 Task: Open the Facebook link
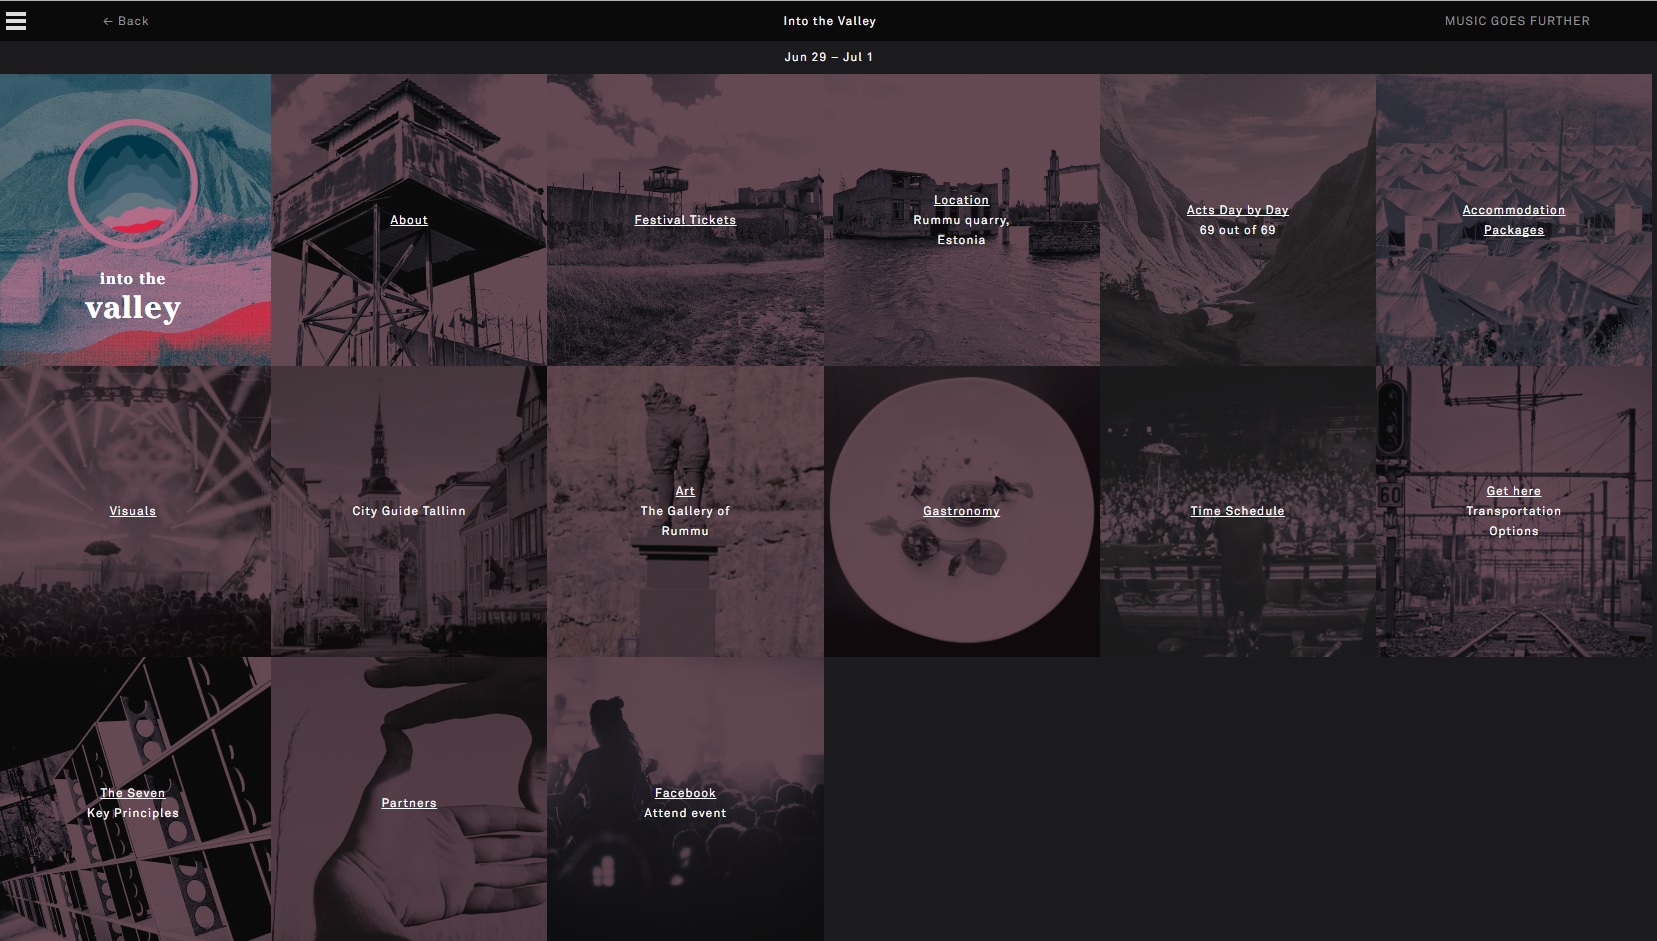click(685, 793)
